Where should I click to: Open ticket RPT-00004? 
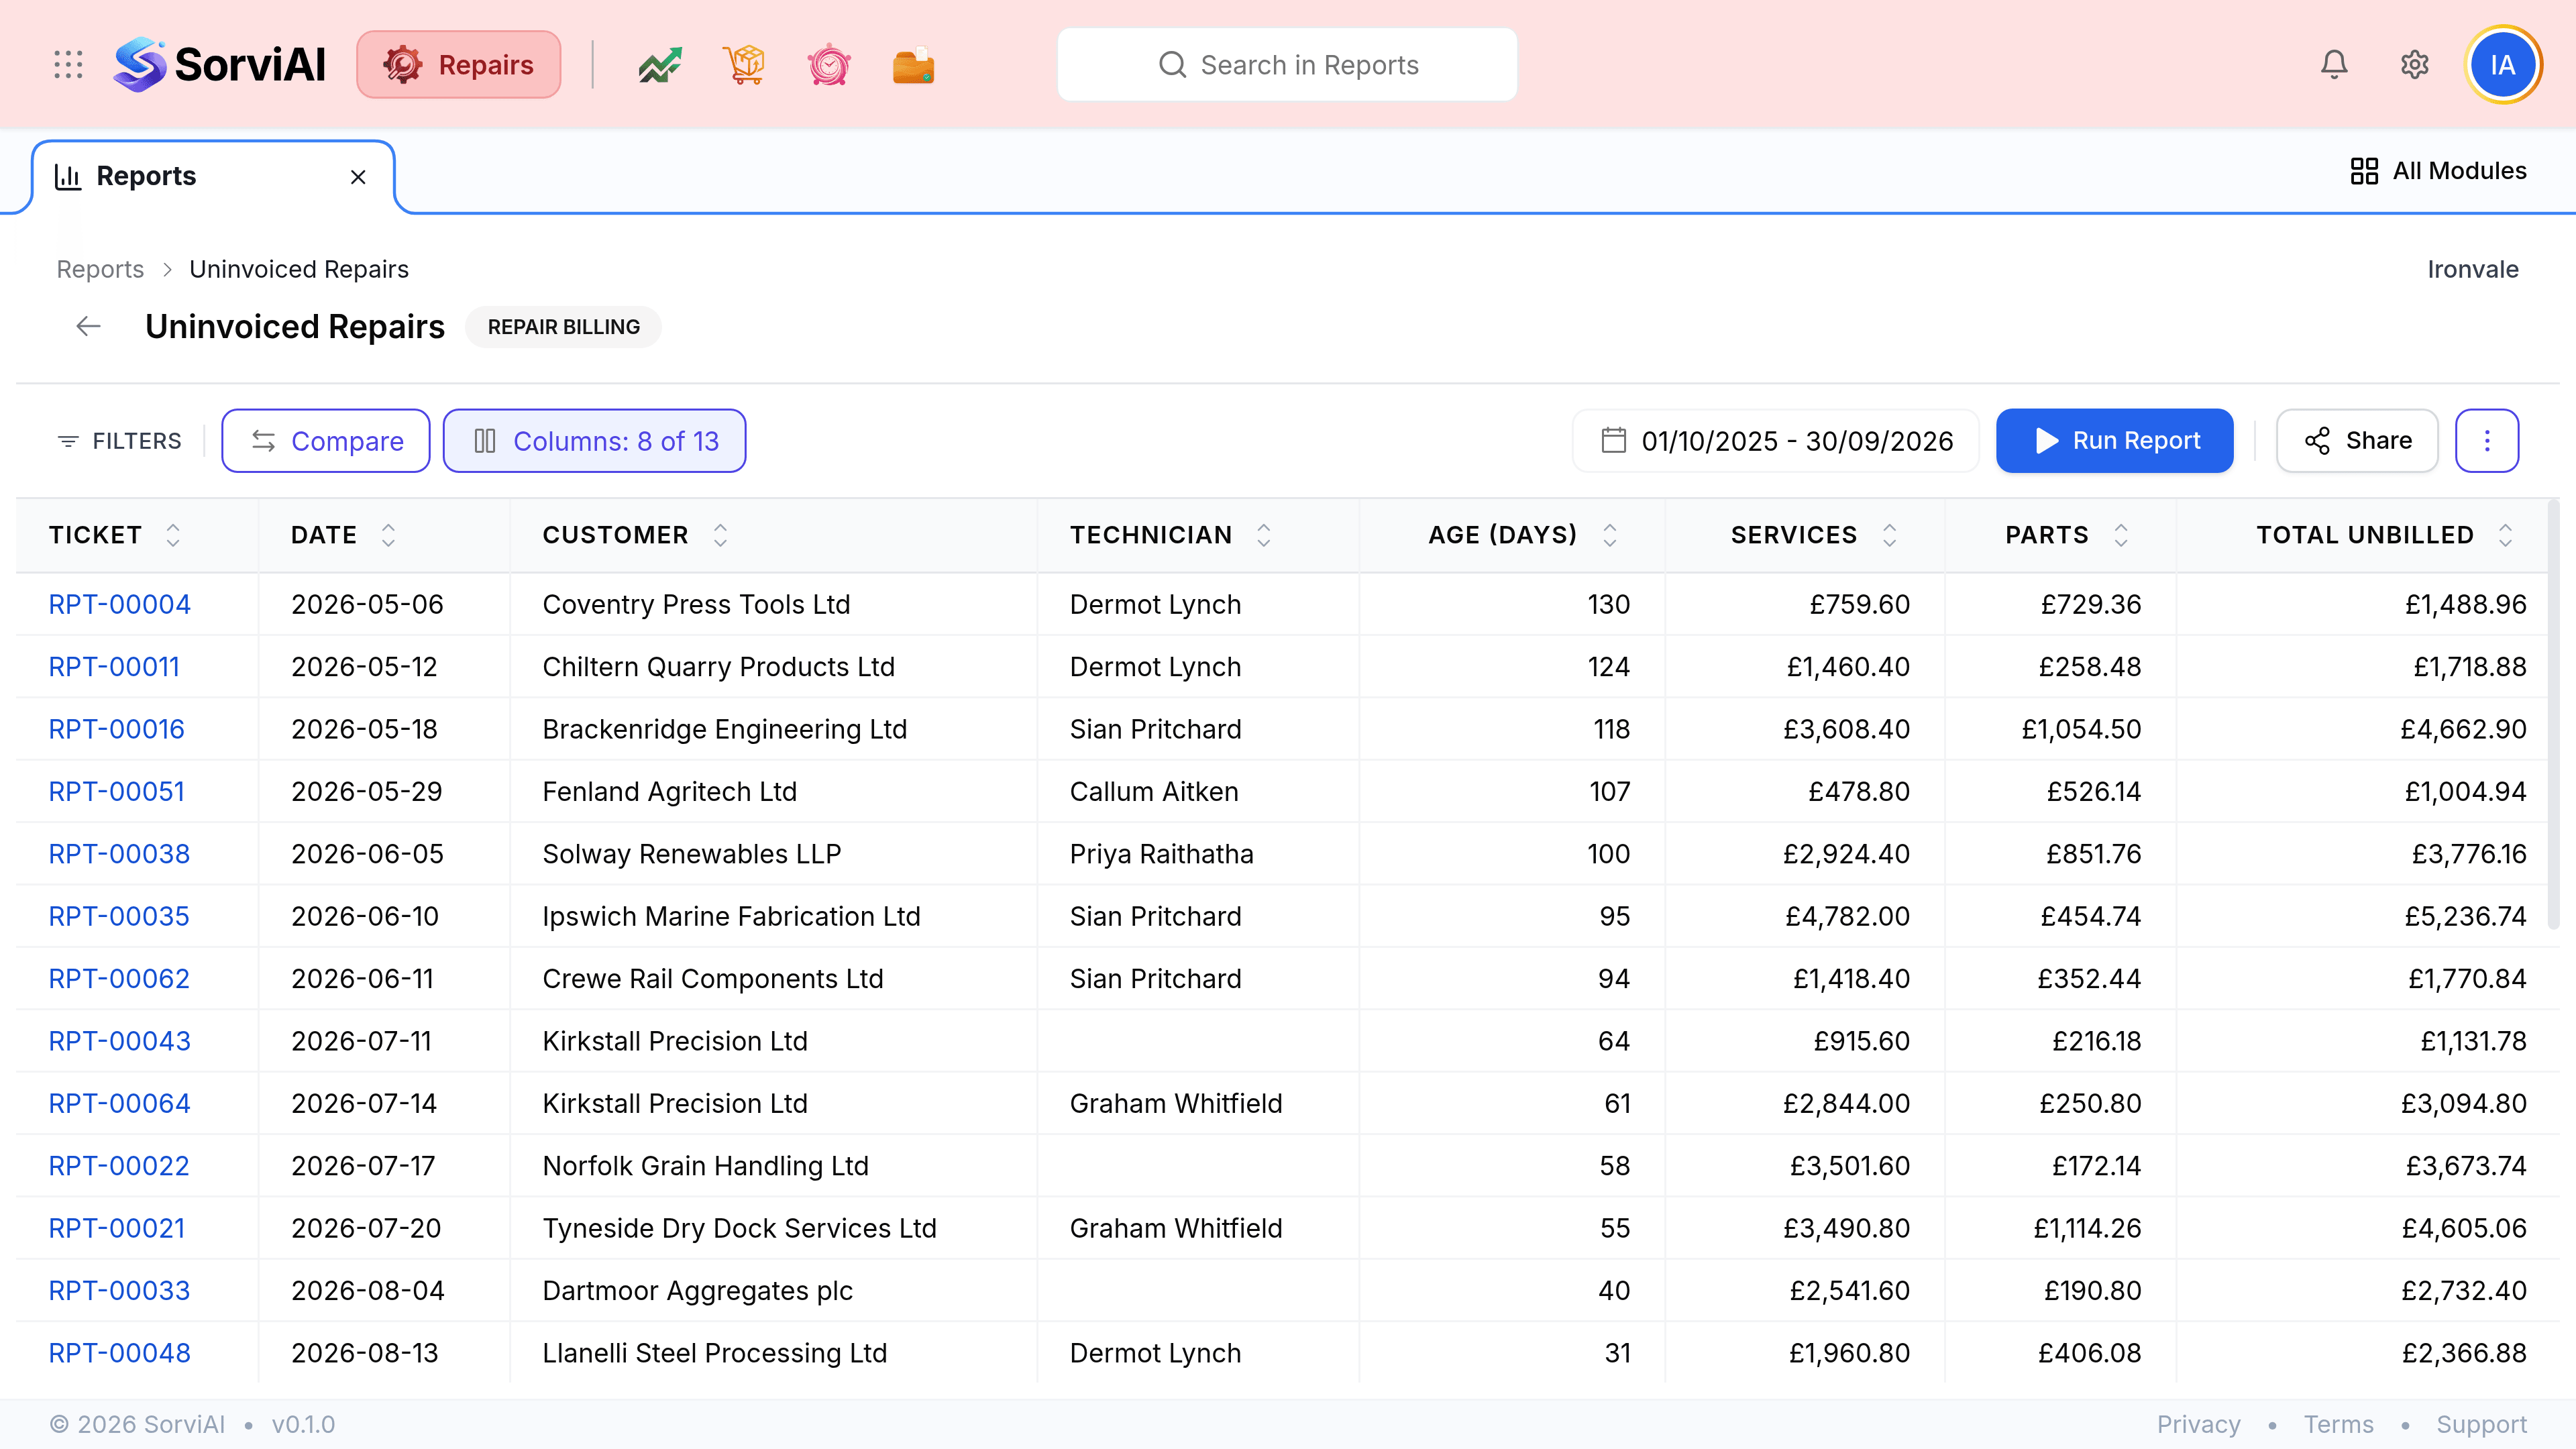point(119,604)
